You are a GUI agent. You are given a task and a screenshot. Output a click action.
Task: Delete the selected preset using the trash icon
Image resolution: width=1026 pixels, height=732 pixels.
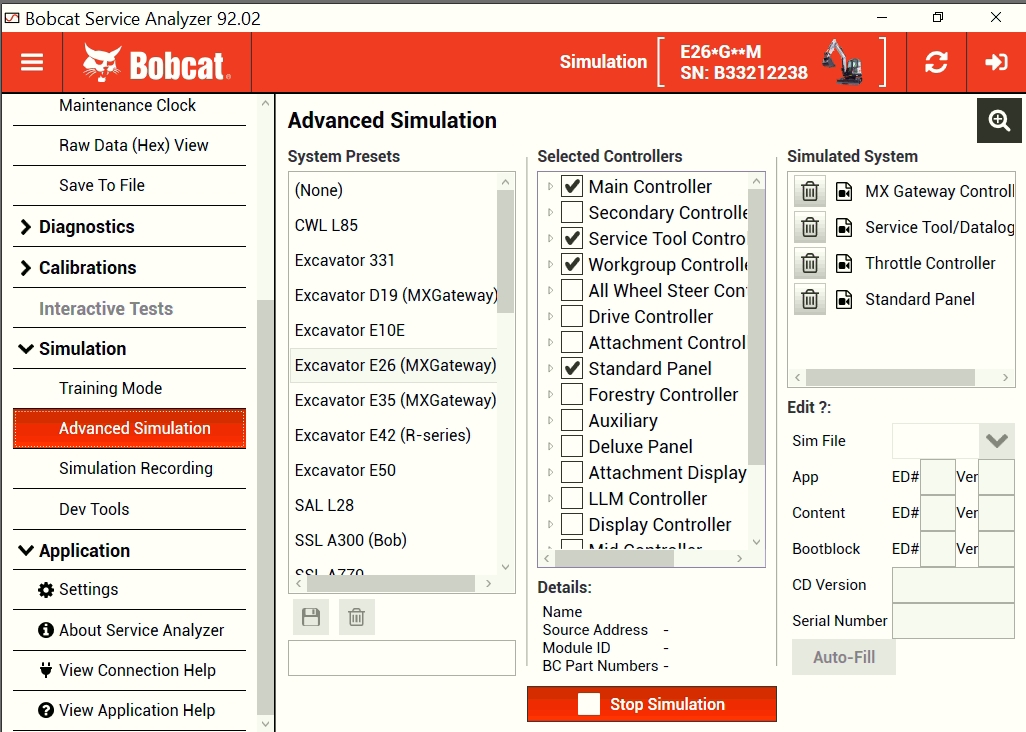[x=355, y=616]
